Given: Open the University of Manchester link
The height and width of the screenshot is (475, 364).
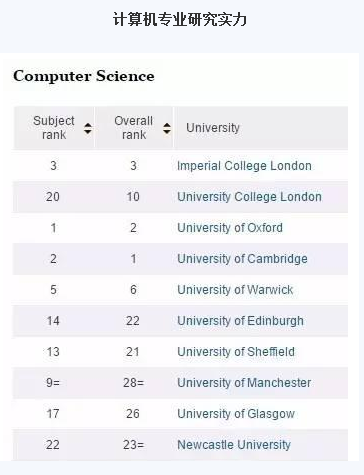Looking at the screenshot, I should 244,383.
